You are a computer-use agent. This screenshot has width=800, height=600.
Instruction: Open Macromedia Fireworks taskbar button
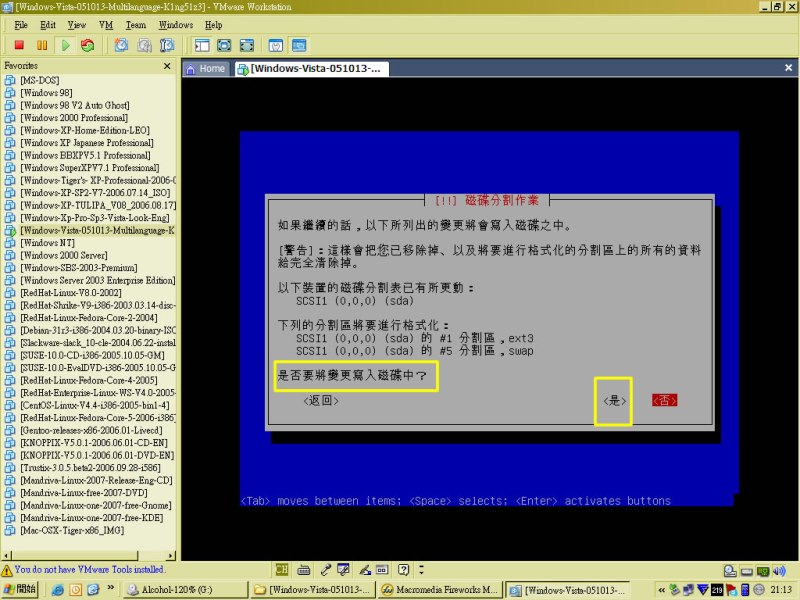tap(439, 590)
